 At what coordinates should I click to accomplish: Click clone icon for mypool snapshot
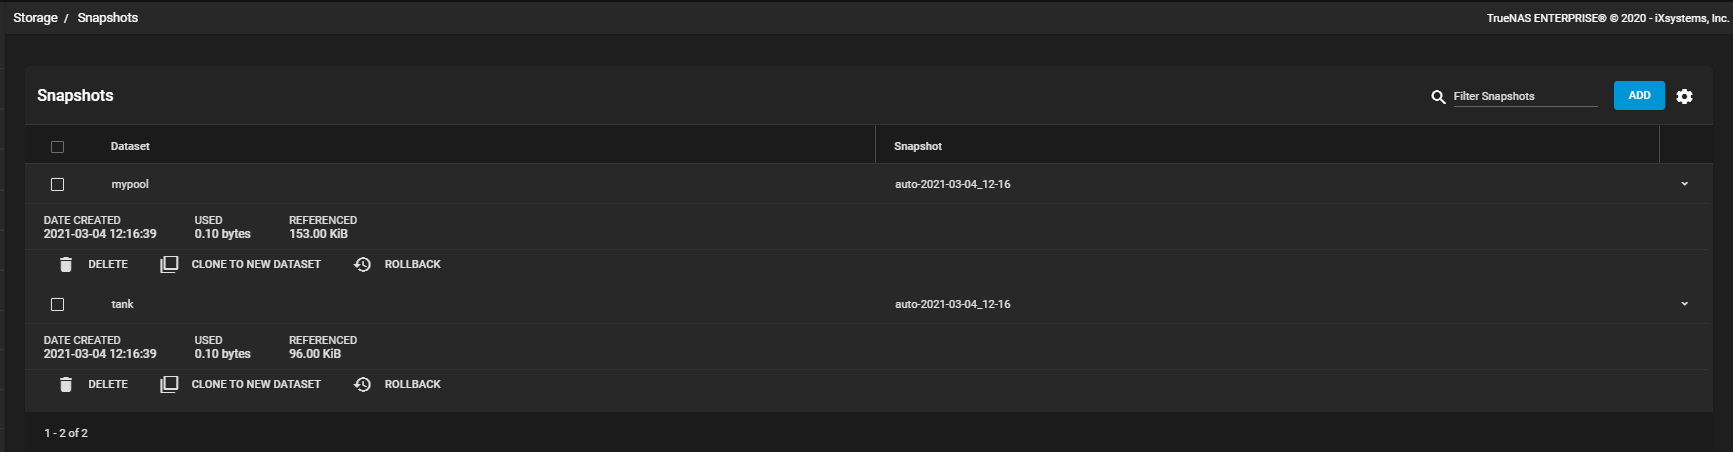(x=169, y=264)
